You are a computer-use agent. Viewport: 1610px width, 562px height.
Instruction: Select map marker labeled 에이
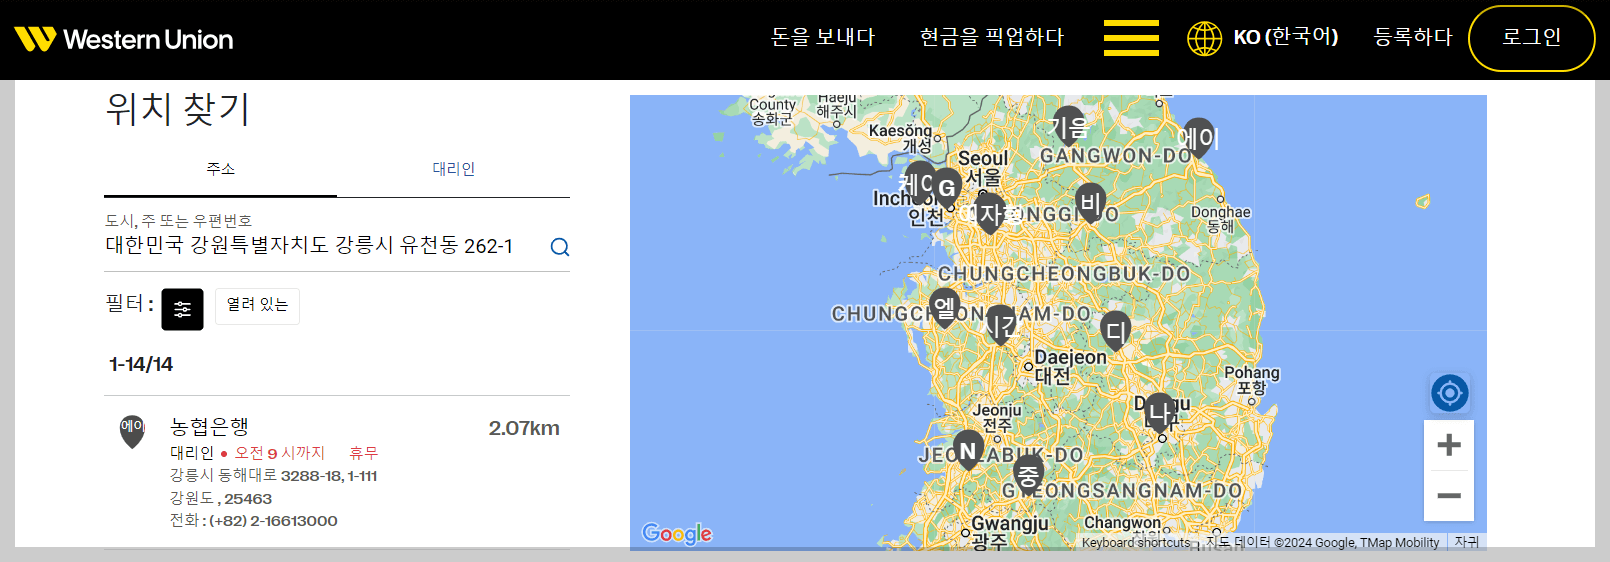click(1198, 137)
